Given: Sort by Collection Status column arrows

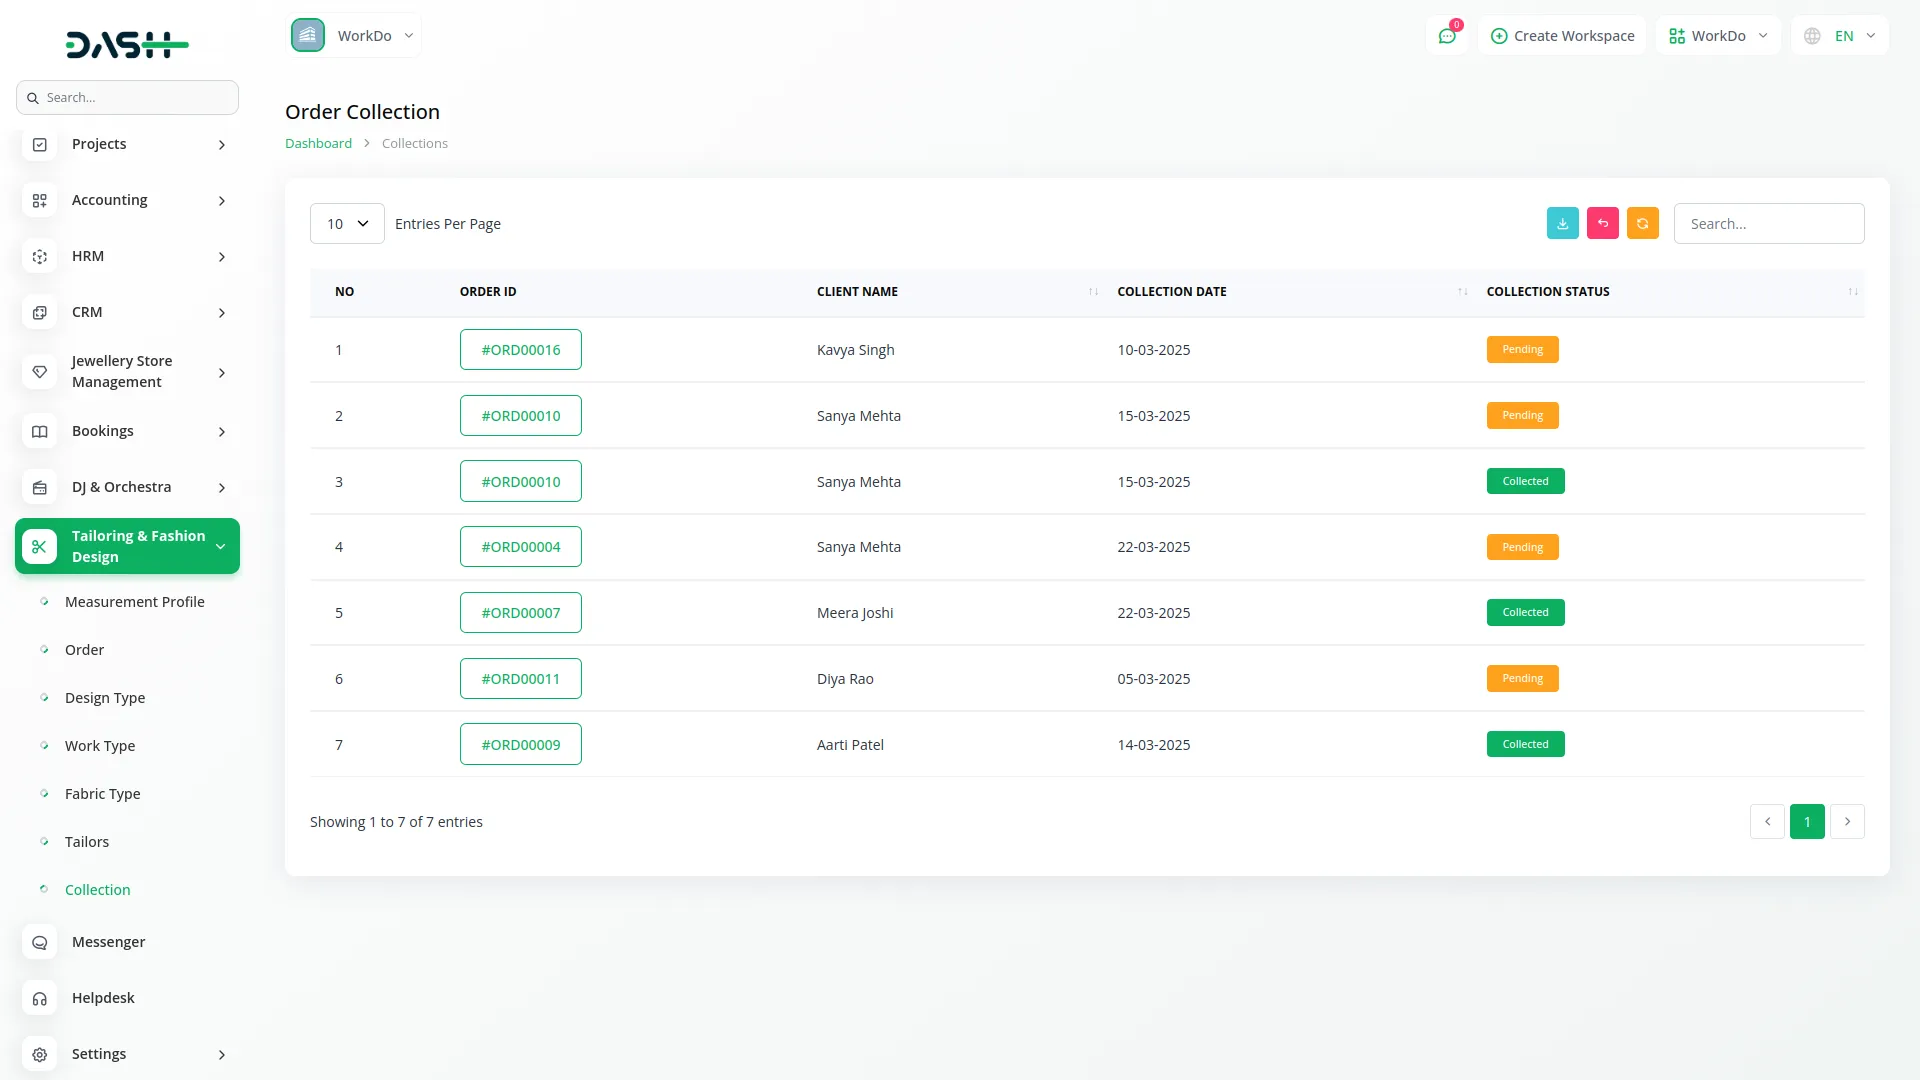Looking at the screenshot, I should pos(1853,292).
